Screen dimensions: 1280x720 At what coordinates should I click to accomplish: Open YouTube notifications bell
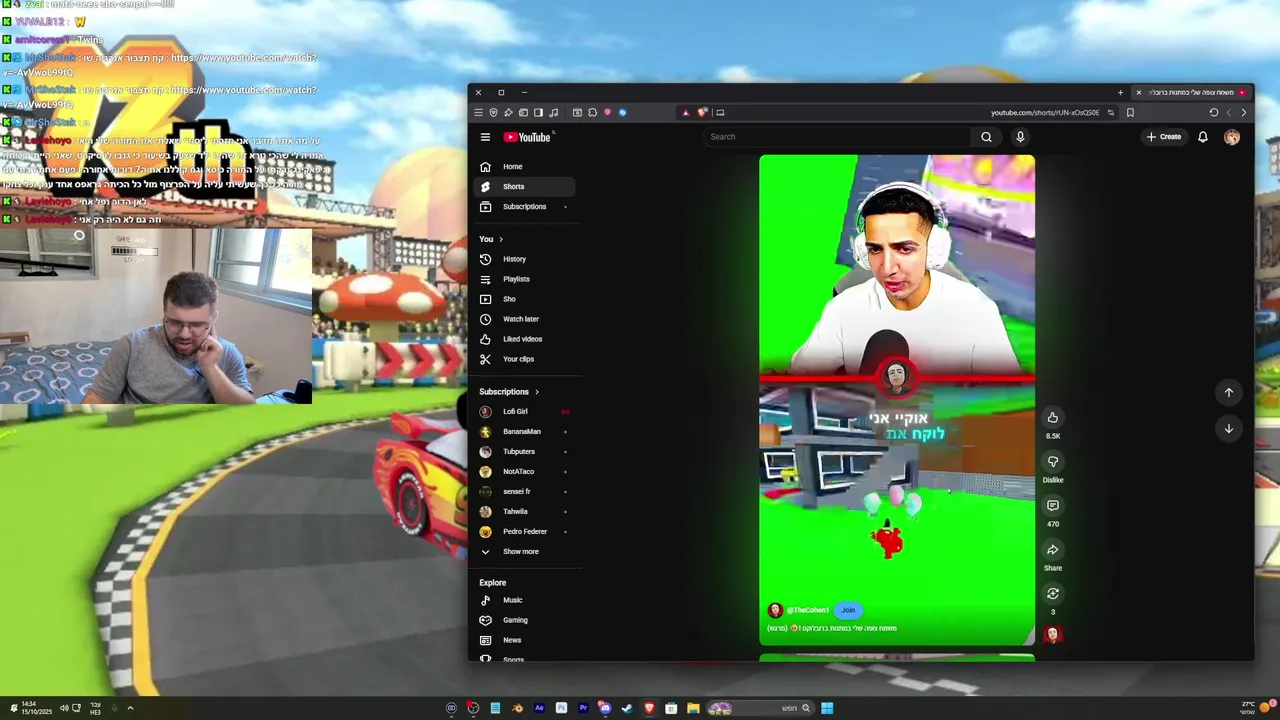coord(1203,137)
